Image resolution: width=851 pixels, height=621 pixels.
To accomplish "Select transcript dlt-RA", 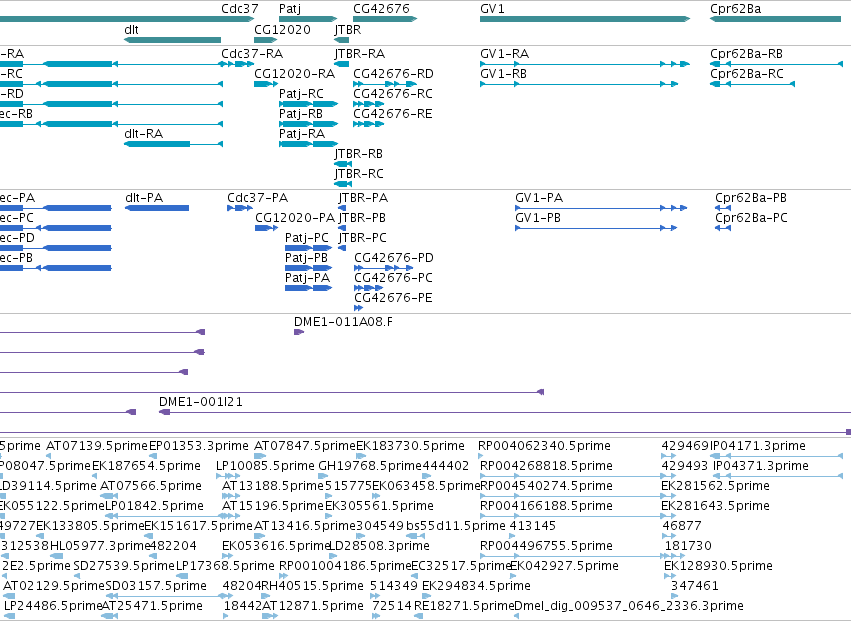I will tap(143, 134).
